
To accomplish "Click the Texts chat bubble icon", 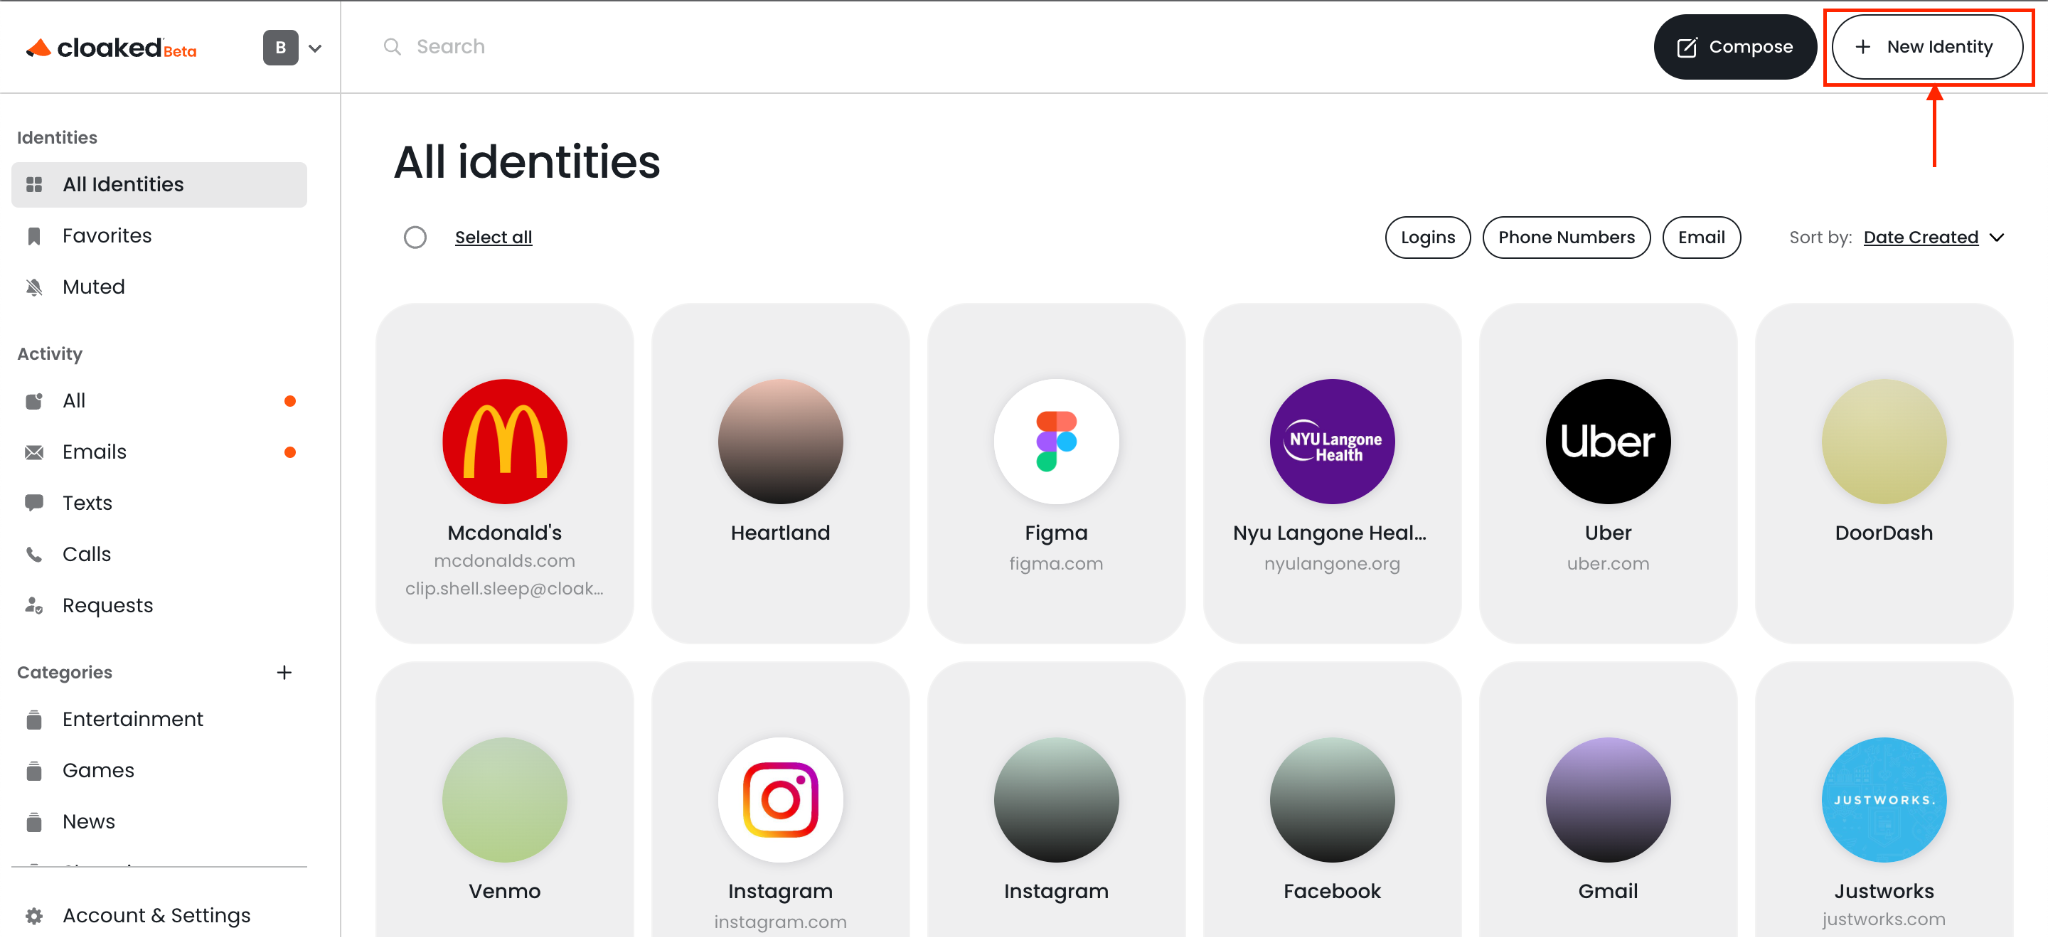I will tap(34, 503).
